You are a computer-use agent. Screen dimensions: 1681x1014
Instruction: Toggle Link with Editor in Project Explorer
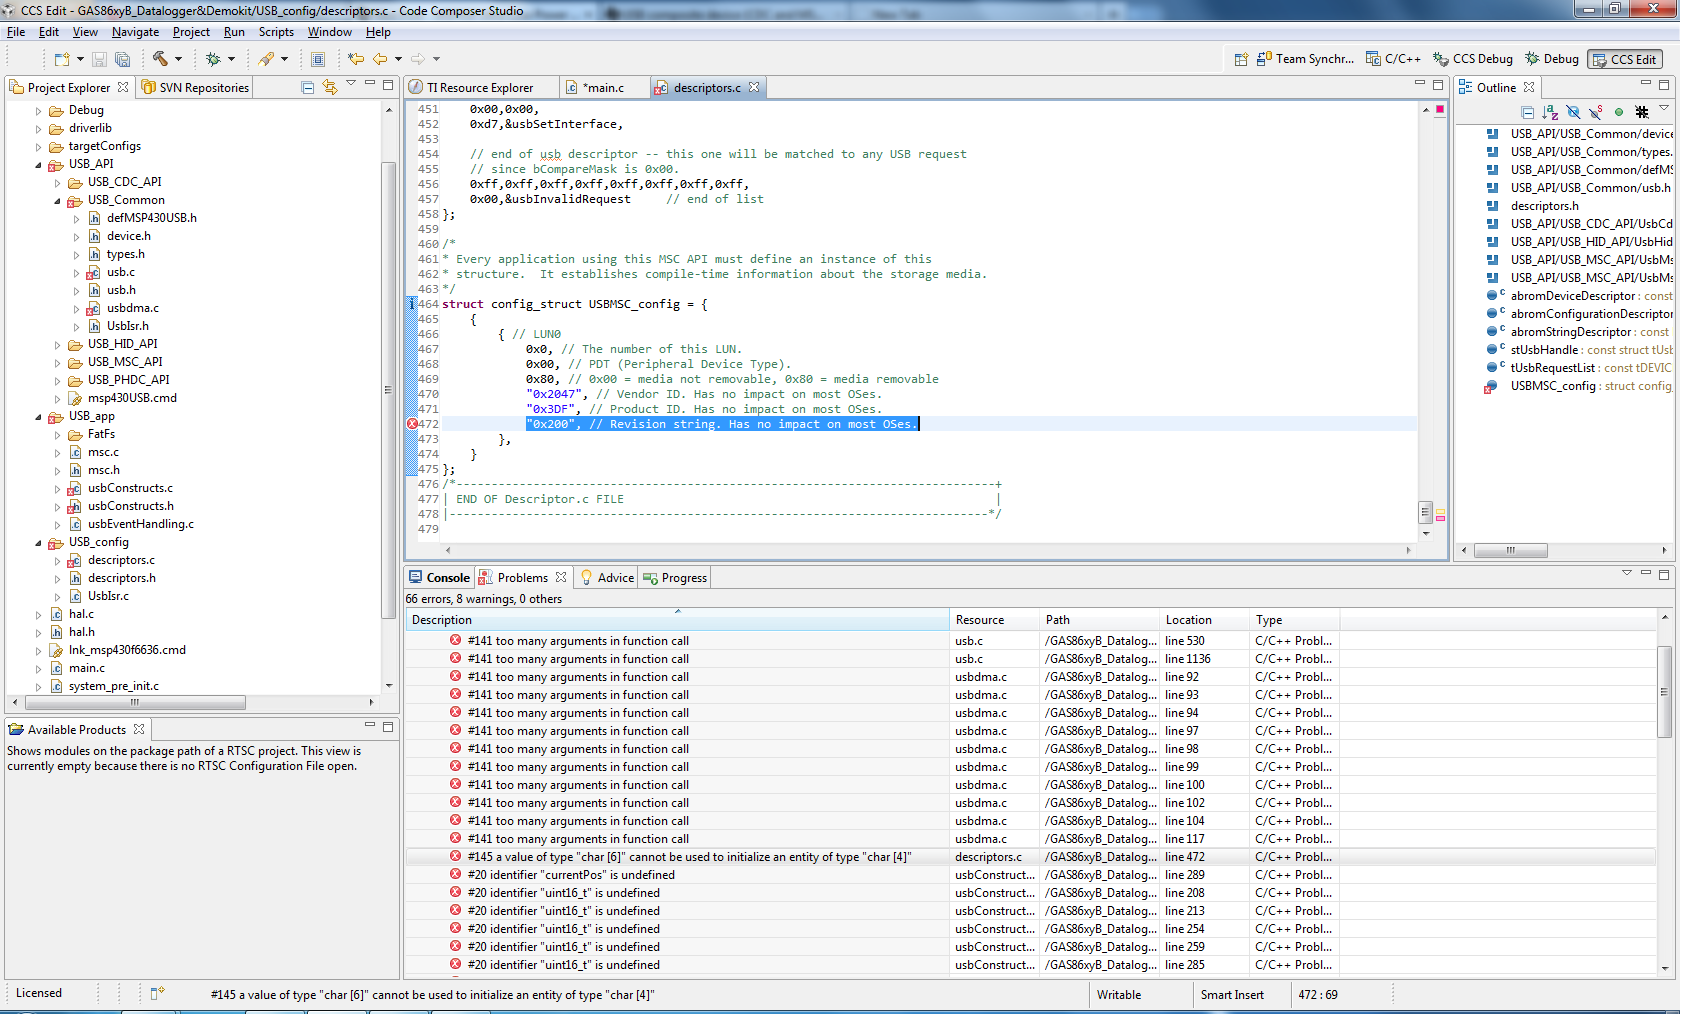tap(330, 87)
